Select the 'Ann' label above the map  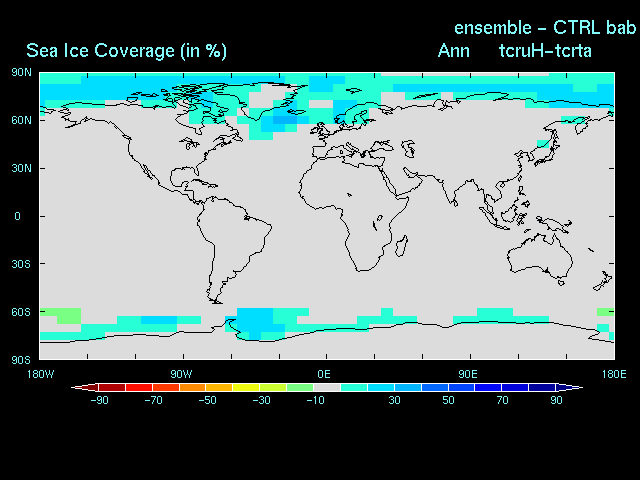pyautogui.click(x=454, y=51)
